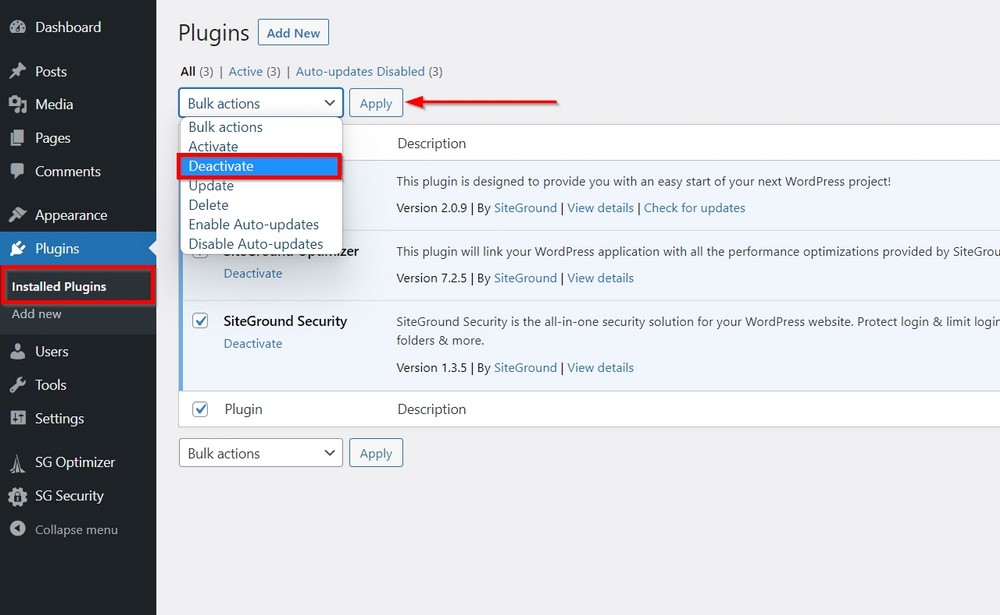The width and height of the screenshot is (1000, 615).
Task: Click SiteGround author link for version 2.0.9
Action: [x=526, y=208]
